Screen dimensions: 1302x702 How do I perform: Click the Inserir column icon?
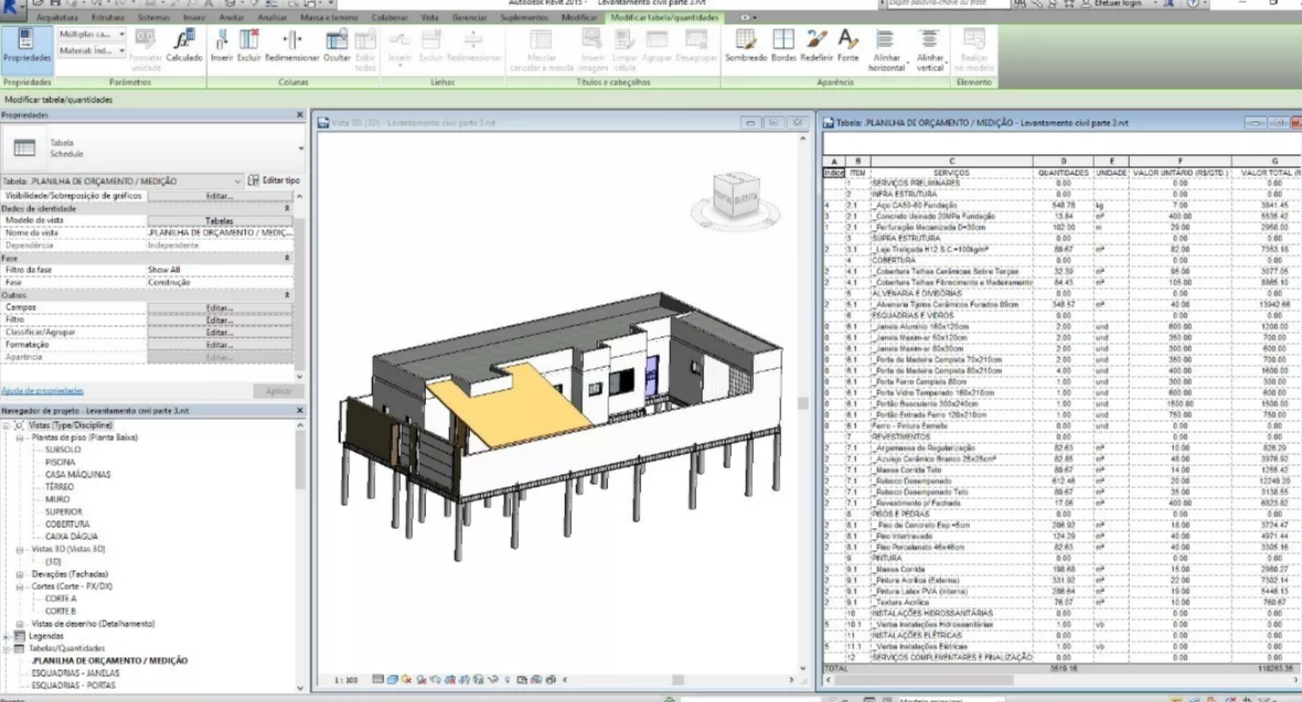pyautogui.click(x=221, y=45)
